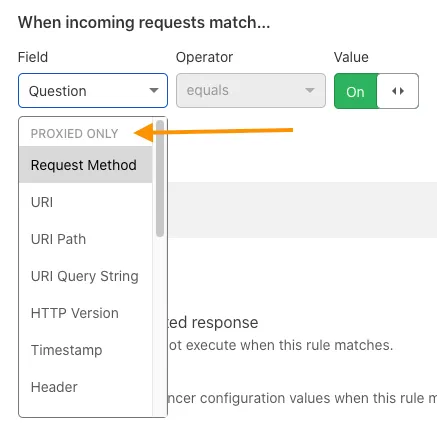Click the arrows handle on Value toggle

[x=398, y=91]
